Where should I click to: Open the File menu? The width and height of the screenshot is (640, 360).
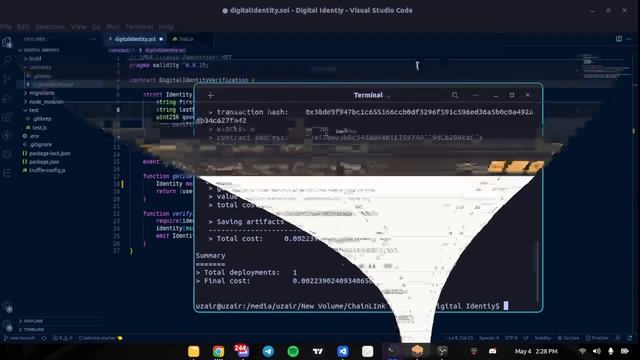(x=6, y=27)
